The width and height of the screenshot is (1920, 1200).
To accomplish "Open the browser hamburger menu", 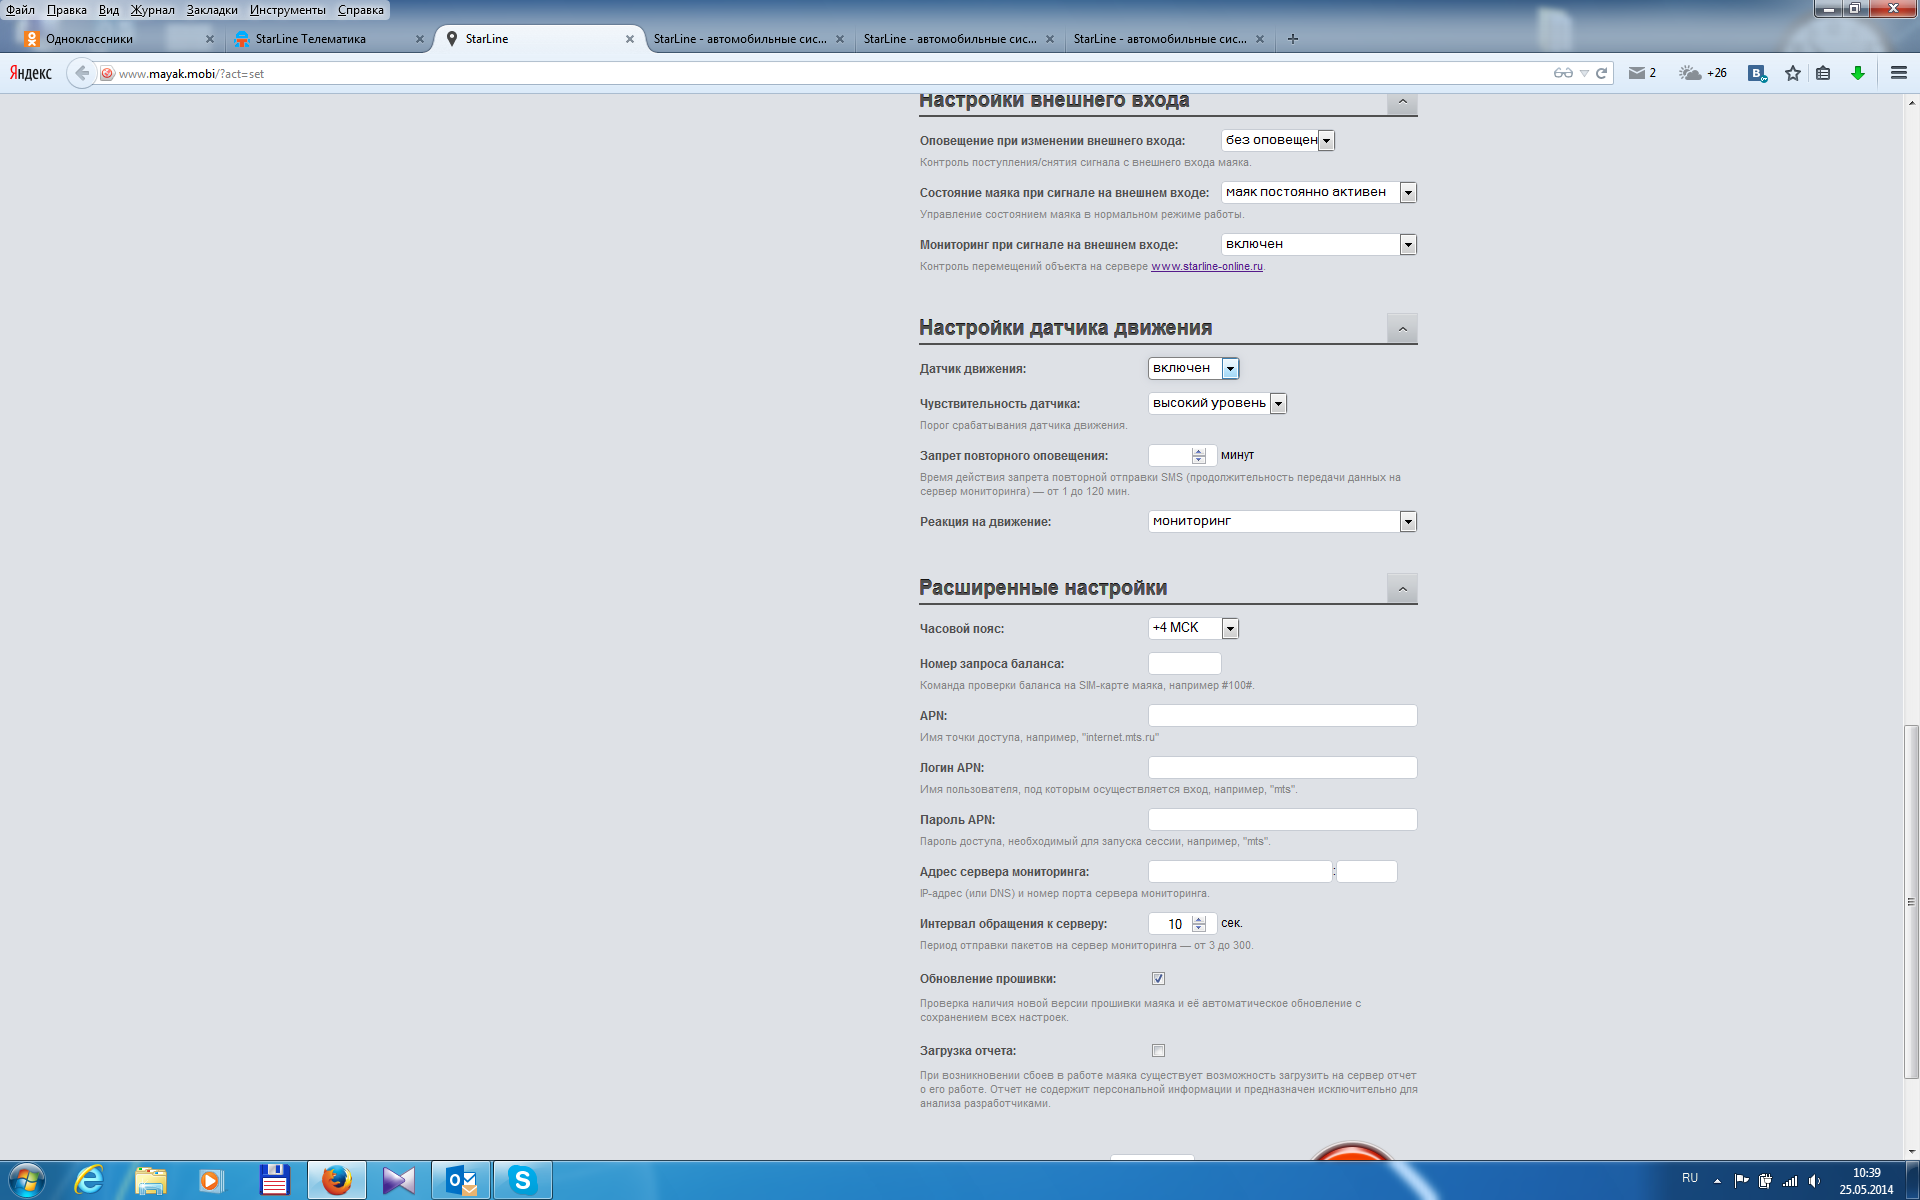I will click(x=1898, y=73).
